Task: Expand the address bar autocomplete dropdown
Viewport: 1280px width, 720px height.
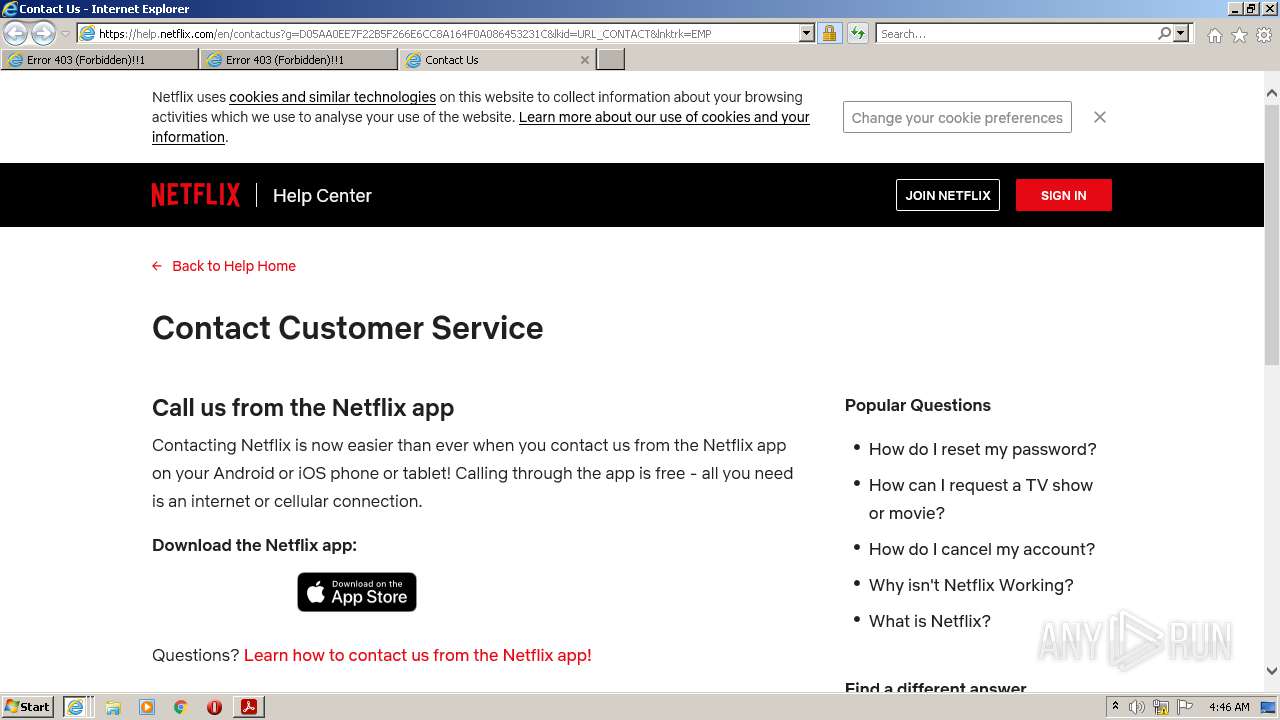Action: pyautogui.click(x=807, y=33)
